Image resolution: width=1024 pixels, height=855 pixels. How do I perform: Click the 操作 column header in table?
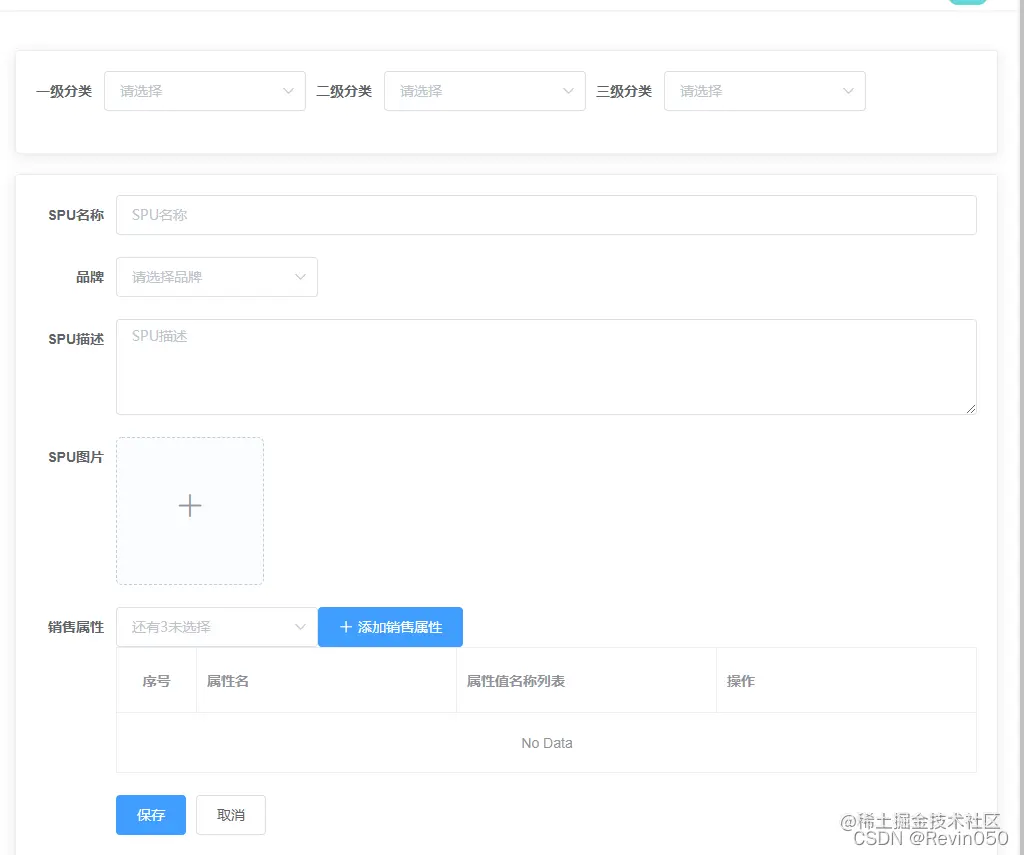[741, 680]
